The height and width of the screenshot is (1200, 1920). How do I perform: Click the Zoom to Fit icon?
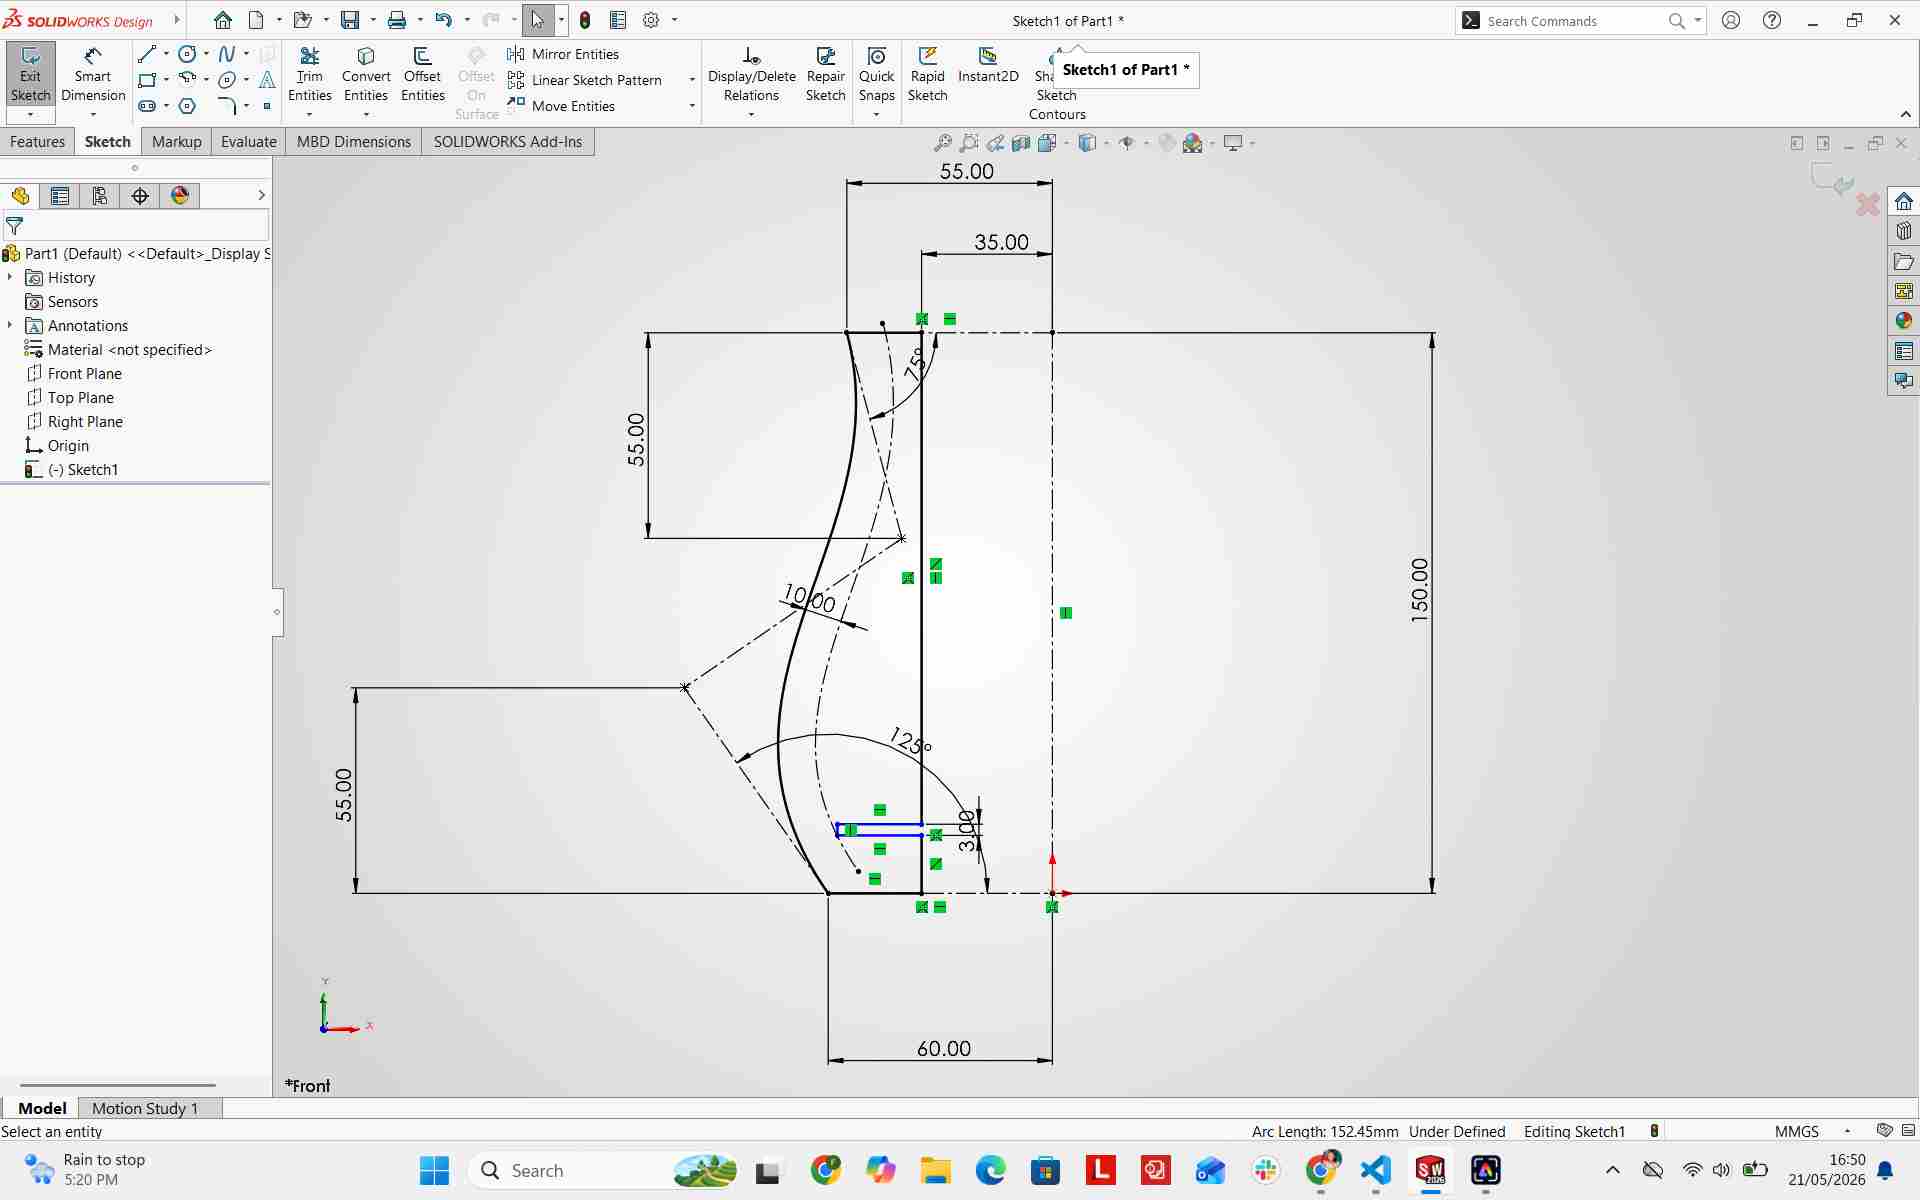click(942, 143)
